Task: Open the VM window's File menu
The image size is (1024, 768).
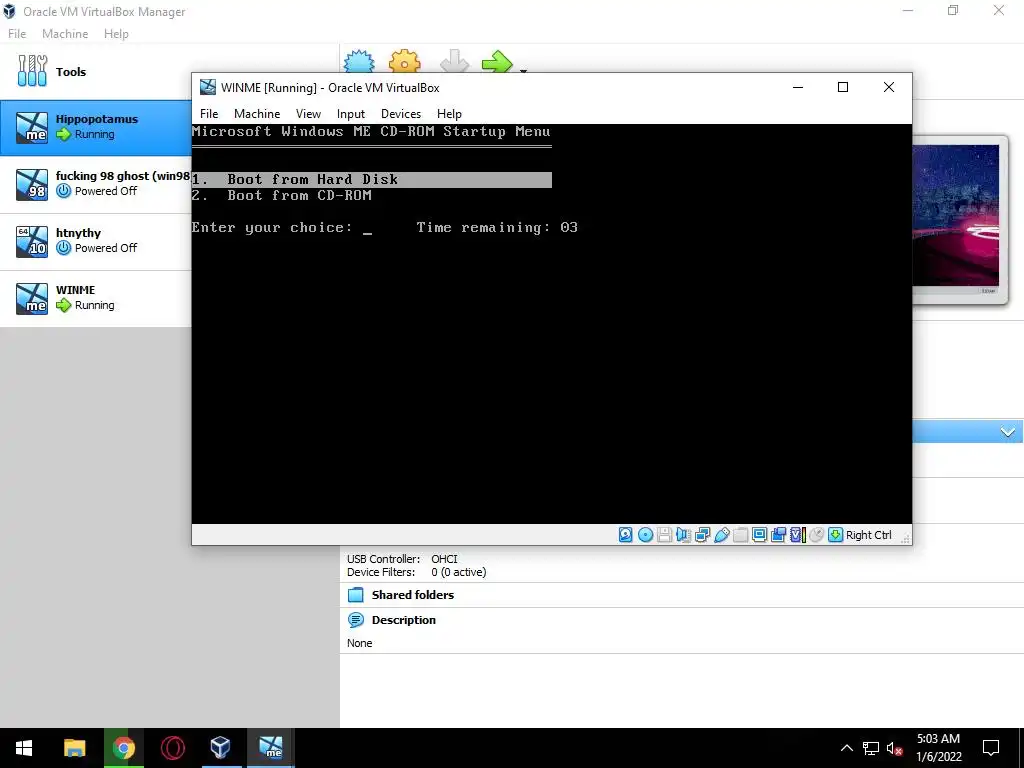Action: (209, 114)
